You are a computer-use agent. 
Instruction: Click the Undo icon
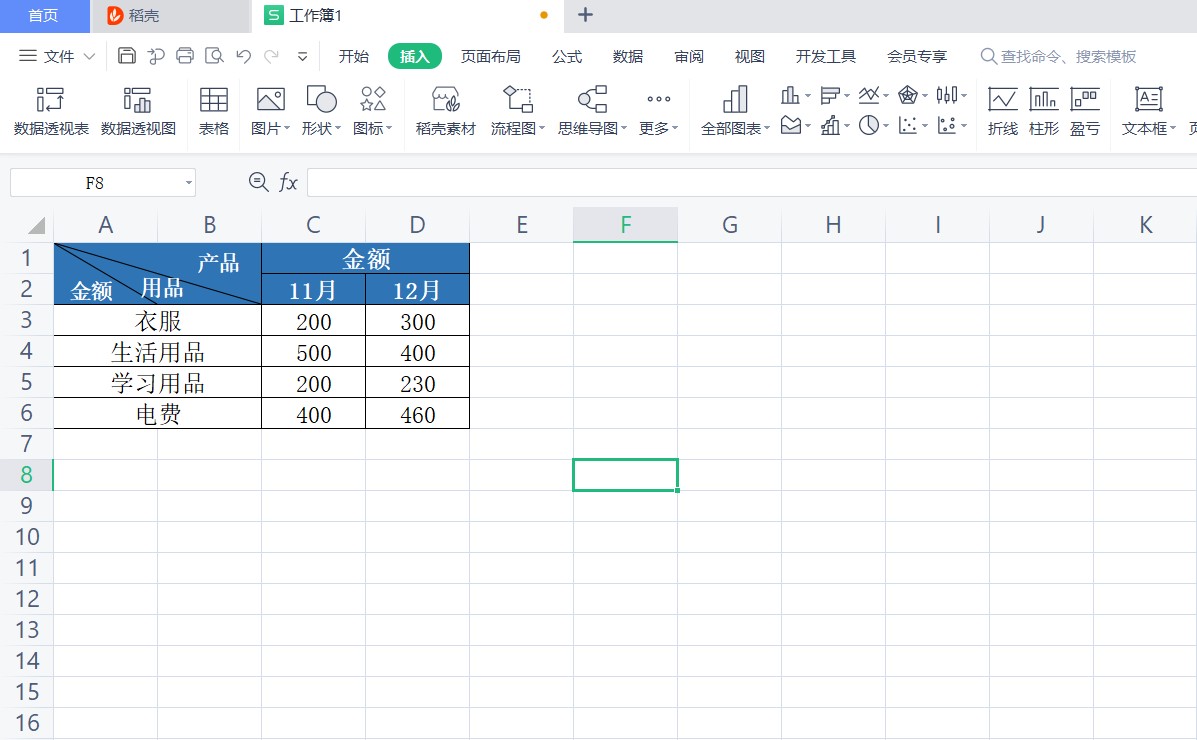242,56
